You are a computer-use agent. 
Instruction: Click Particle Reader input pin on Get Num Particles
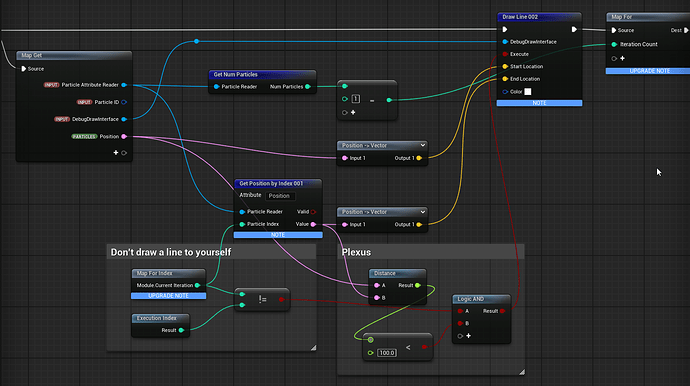tap(217, 87)
